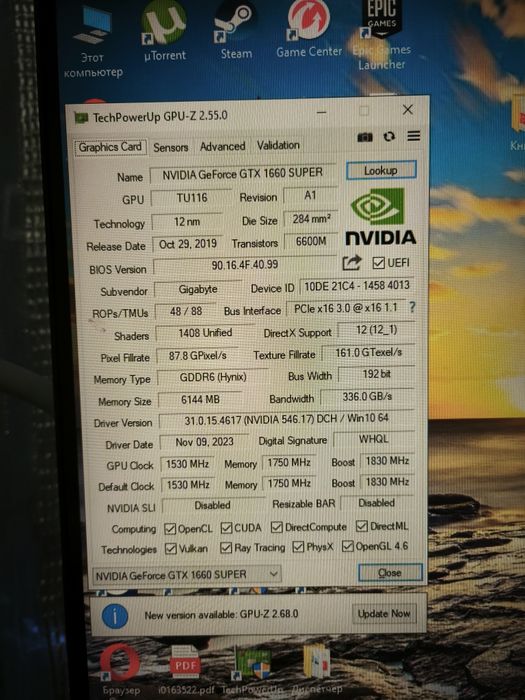Click the Die Size value 284 mm²
Image resolution: width=525 pixels, height=700 pixels.
311,219
